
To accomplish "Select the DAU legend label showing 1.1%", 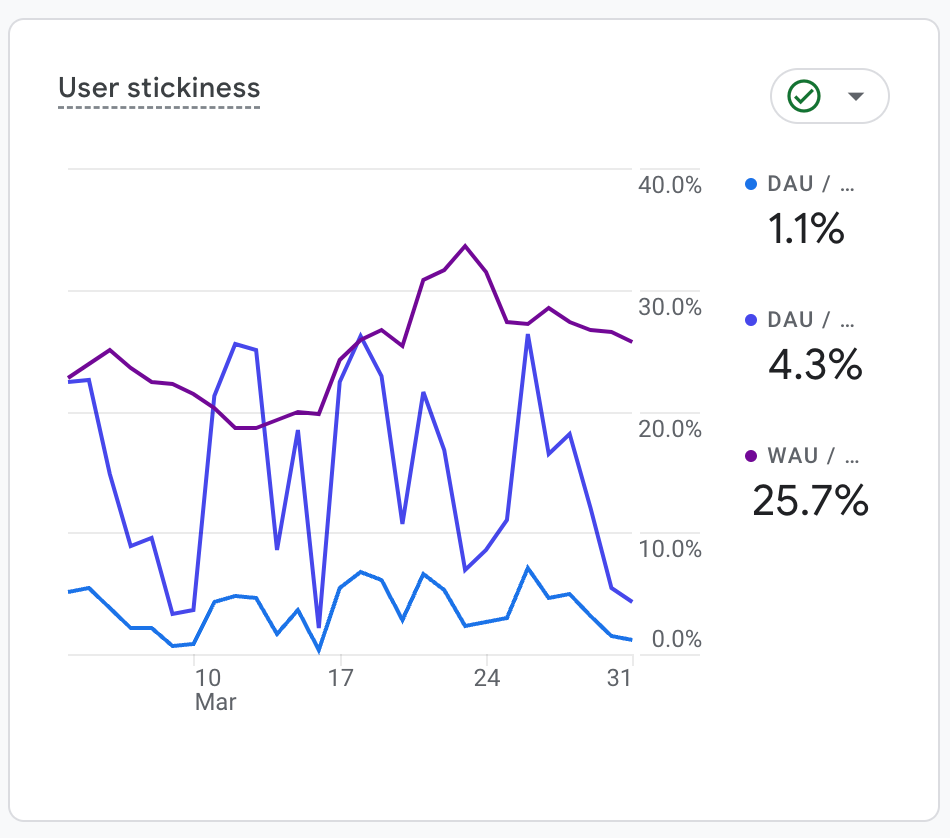I will tap(812, 184).
